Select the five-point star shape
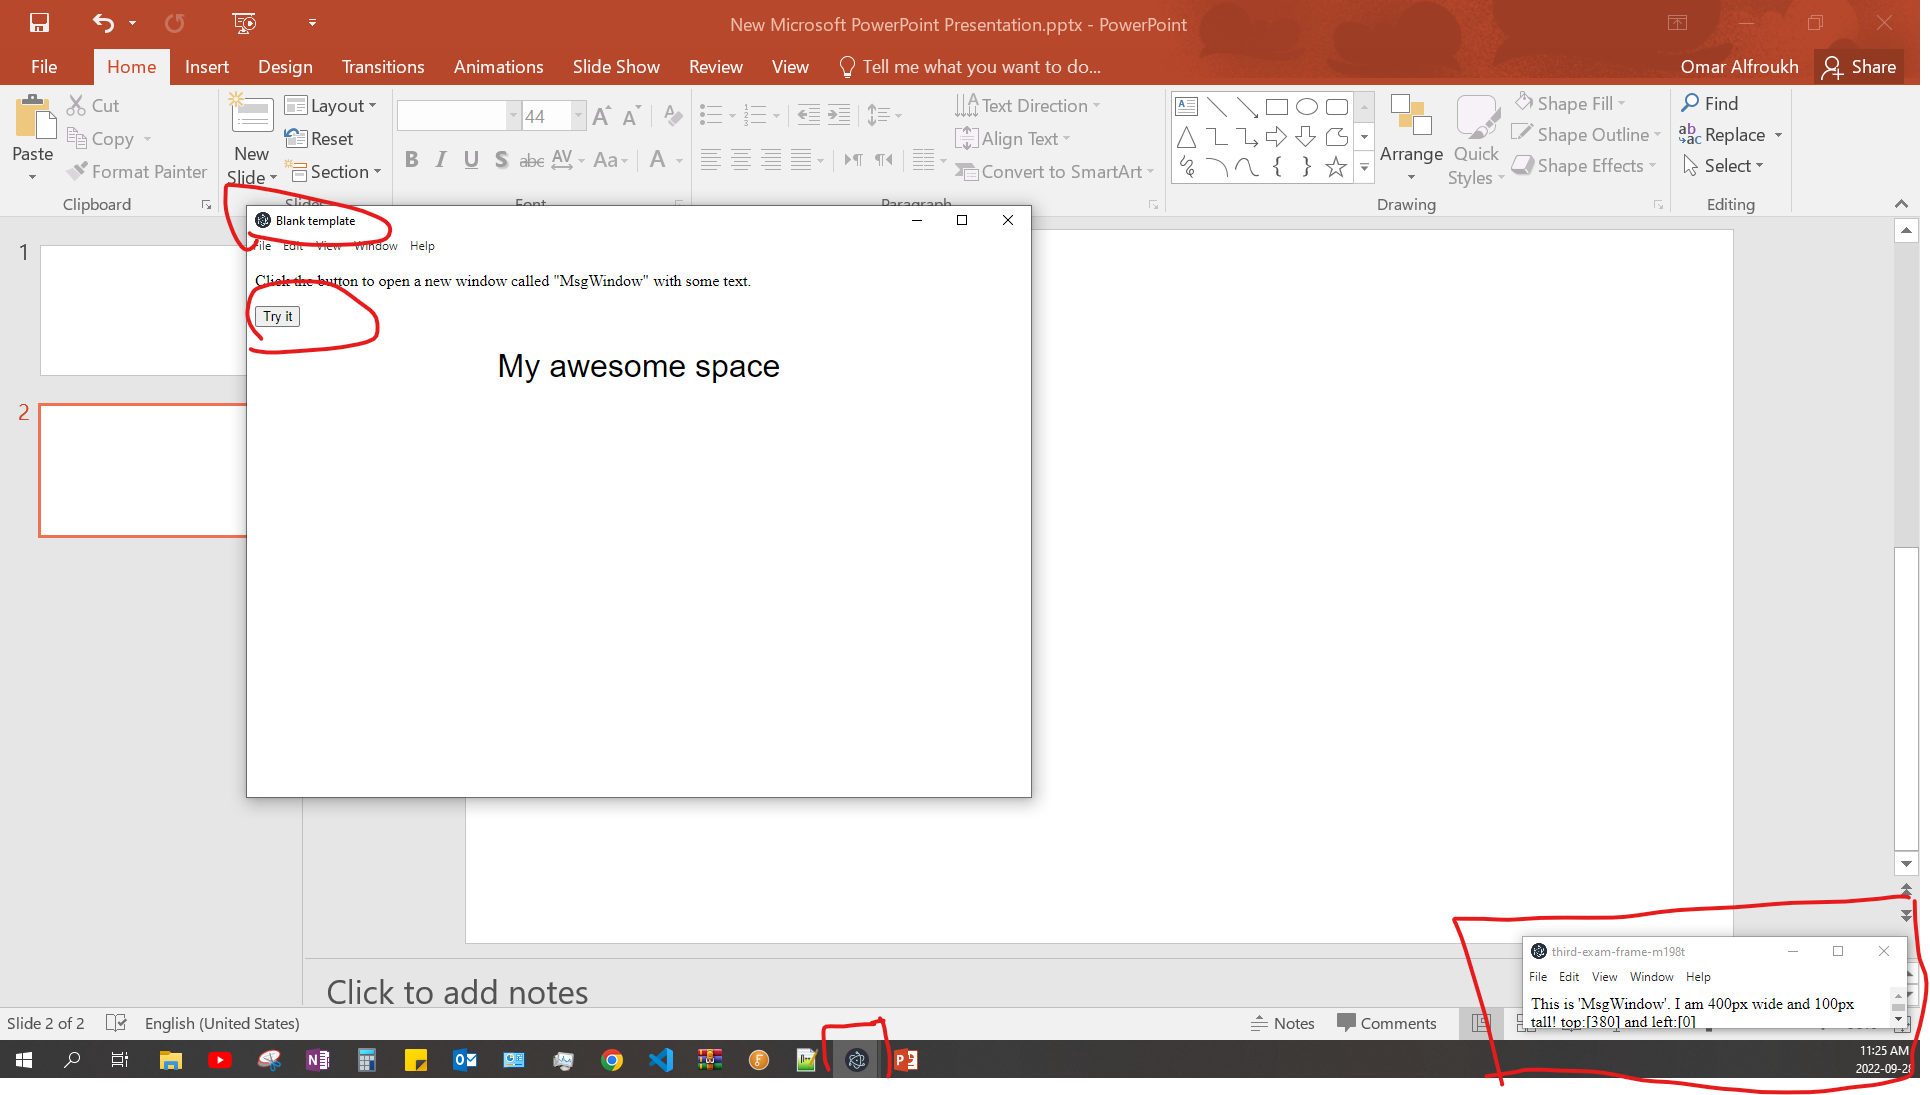Screen dimensions: 1930x1095 (x=1336, y=167)
